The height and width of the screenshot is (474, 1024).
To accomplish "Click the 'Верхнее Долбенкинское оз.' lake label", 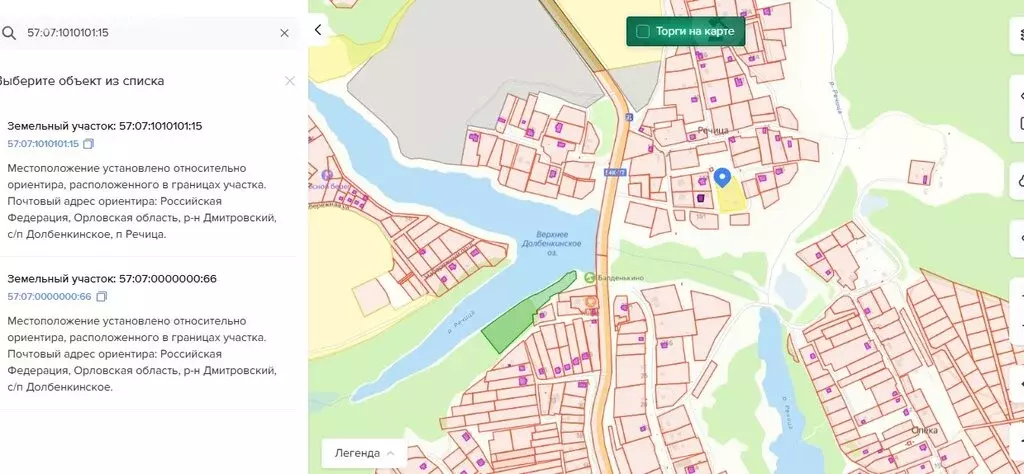I will 551,244.
